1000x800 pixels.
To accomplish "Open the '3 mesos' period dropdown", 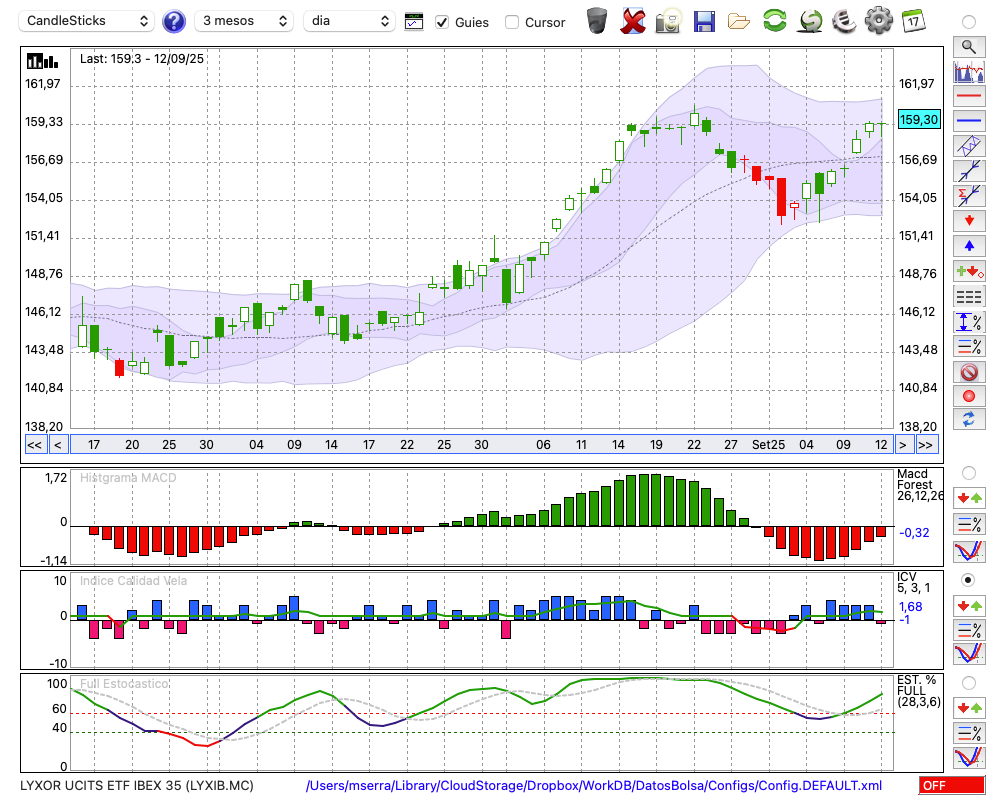I will pos(244,21).
